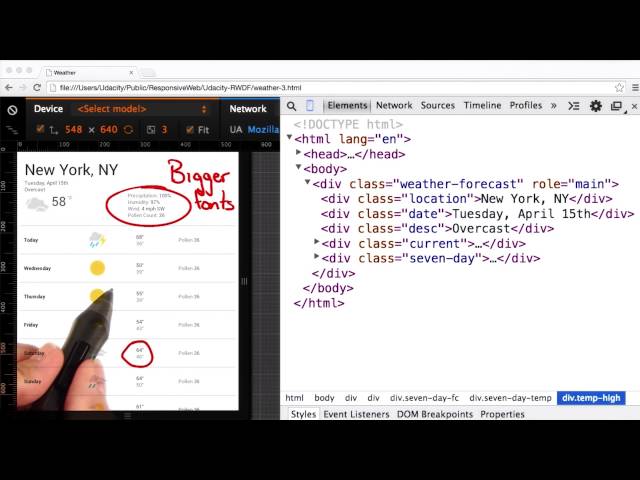This screenshot has height=480, width=640.
Task: Click the Friday forecast row label
Action: pos(31,325)
